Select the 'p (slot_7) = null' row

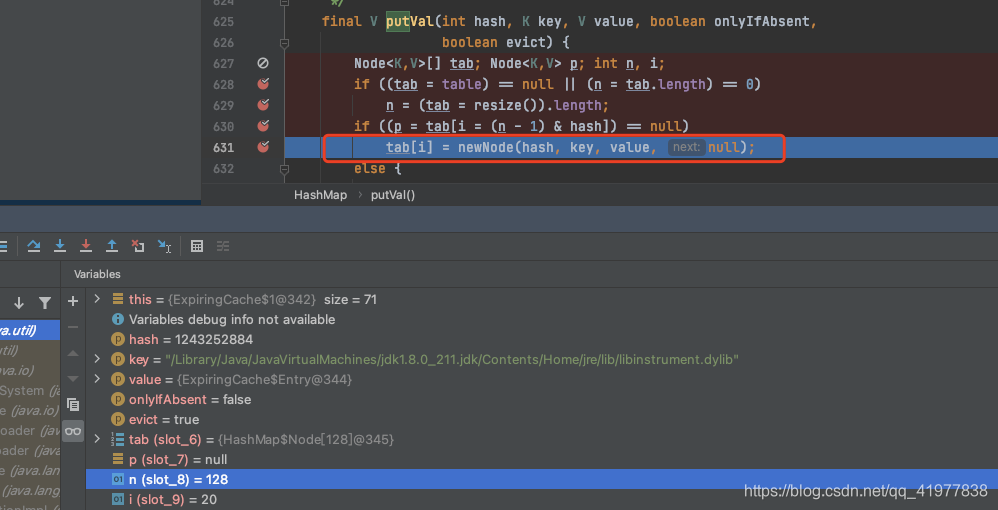542,460
